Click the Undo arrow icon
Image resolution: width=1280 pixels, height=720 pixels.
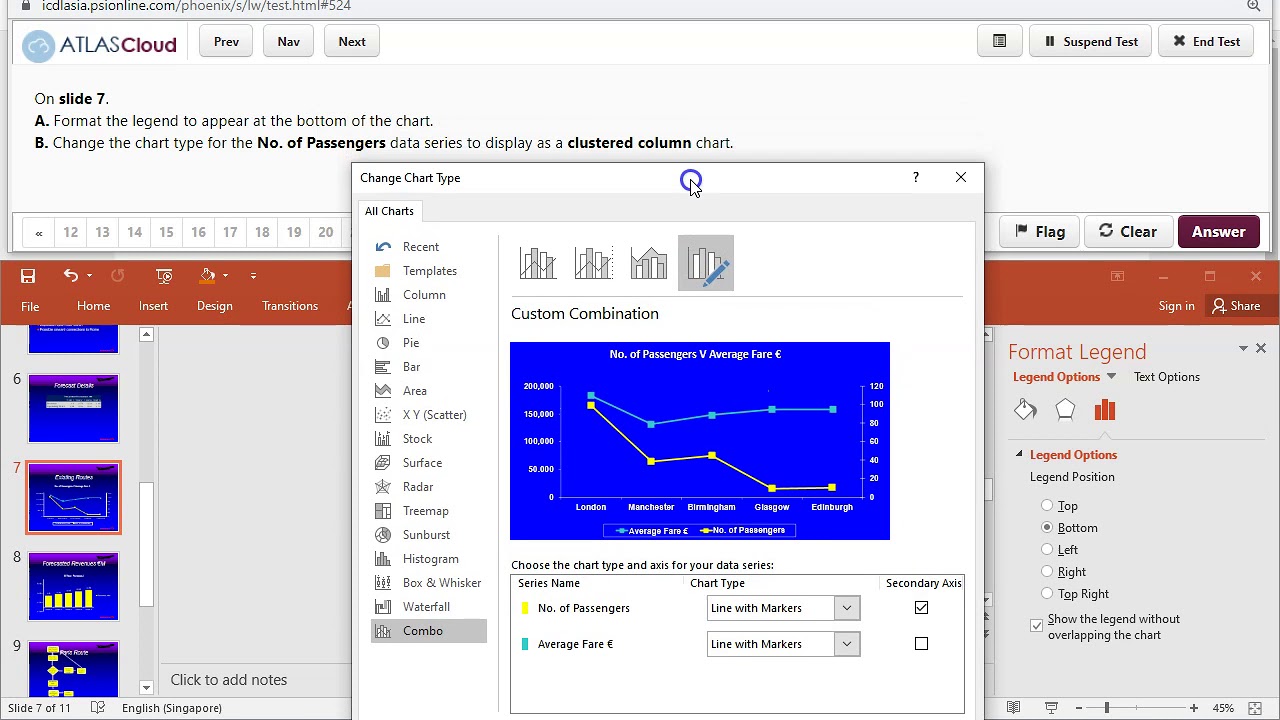click(70, 276)
